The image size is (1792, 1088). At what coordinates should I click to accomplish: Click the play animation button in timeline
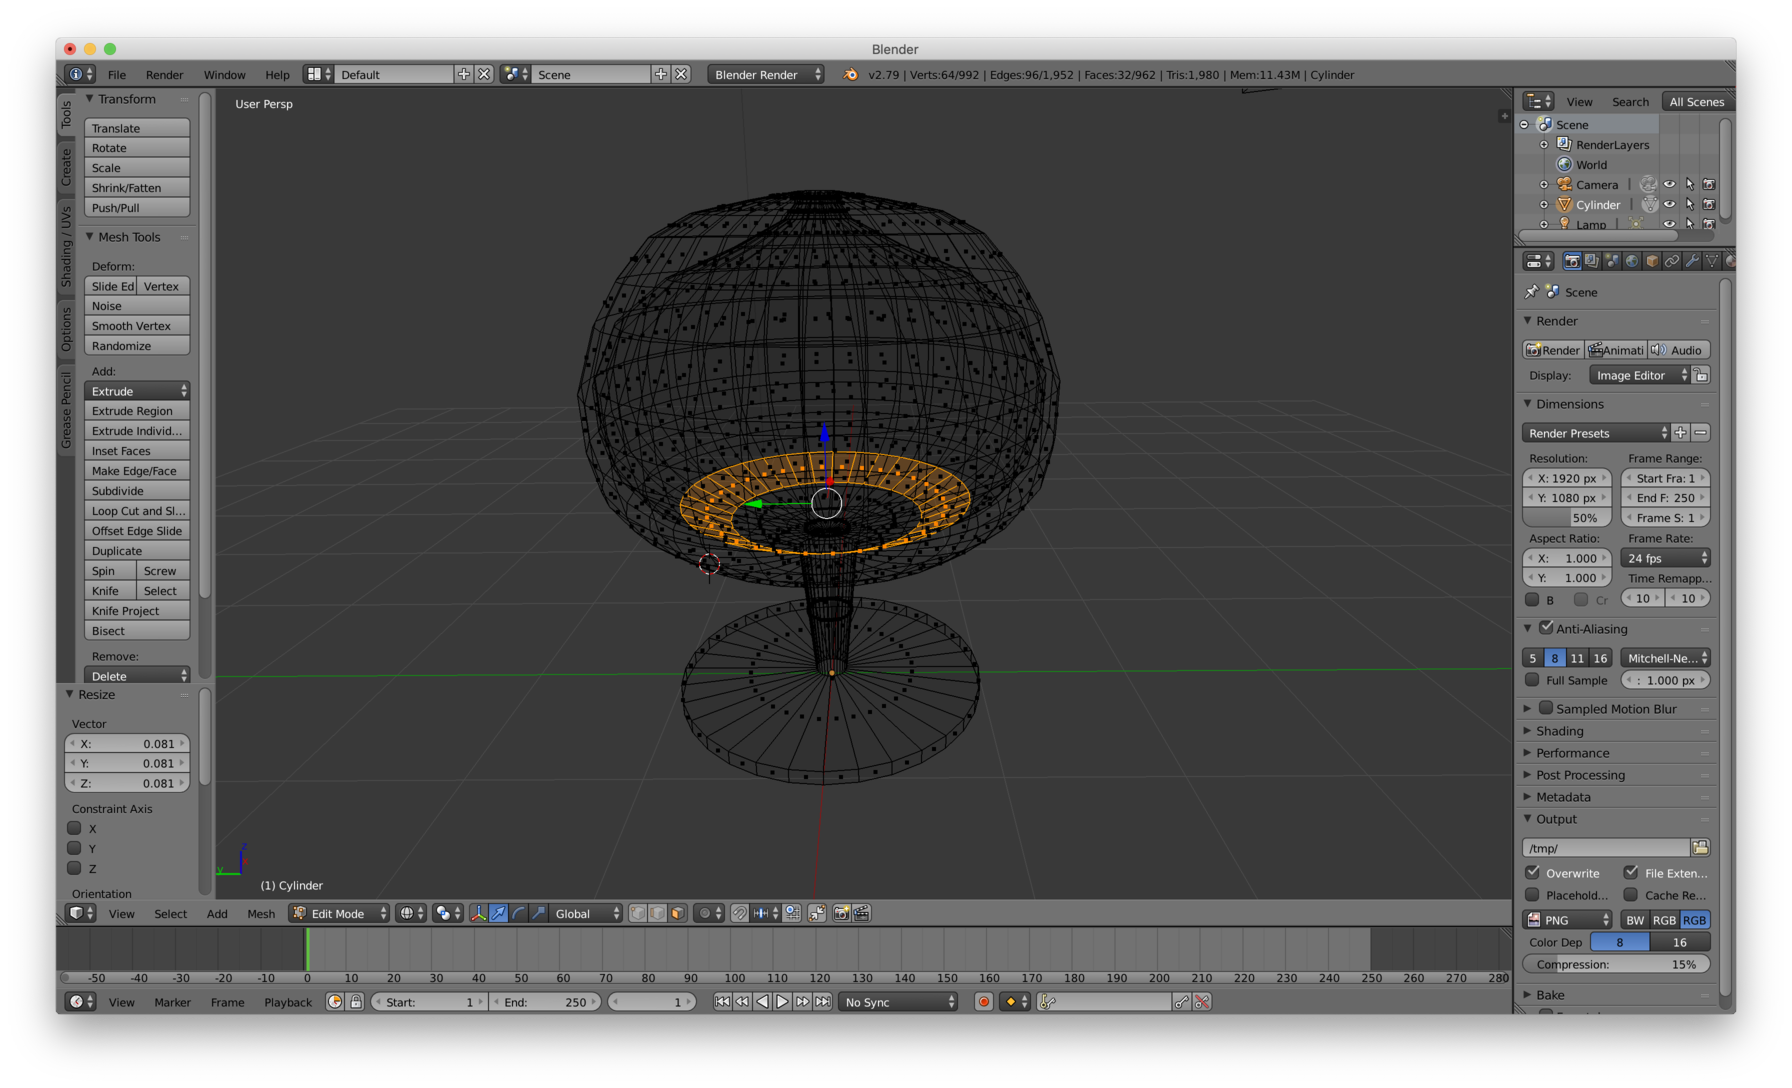tap(783, 1002)
